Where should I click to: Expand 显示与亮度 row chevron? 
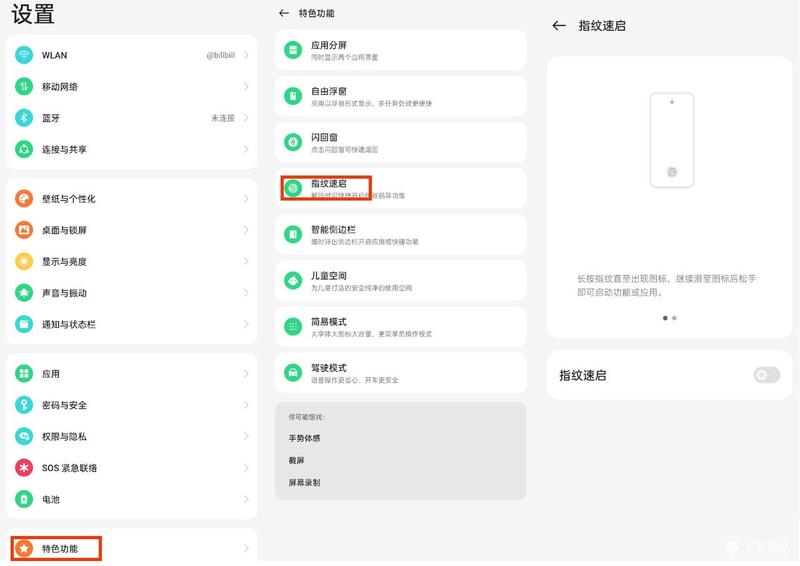click(246, 261)
